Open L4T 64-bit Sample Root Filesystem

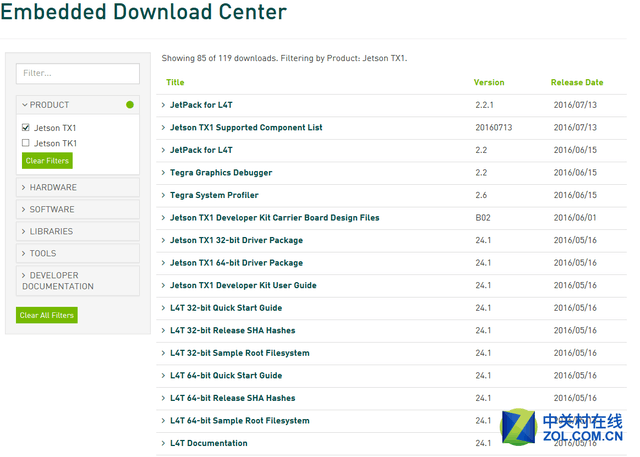coord(240,421)
